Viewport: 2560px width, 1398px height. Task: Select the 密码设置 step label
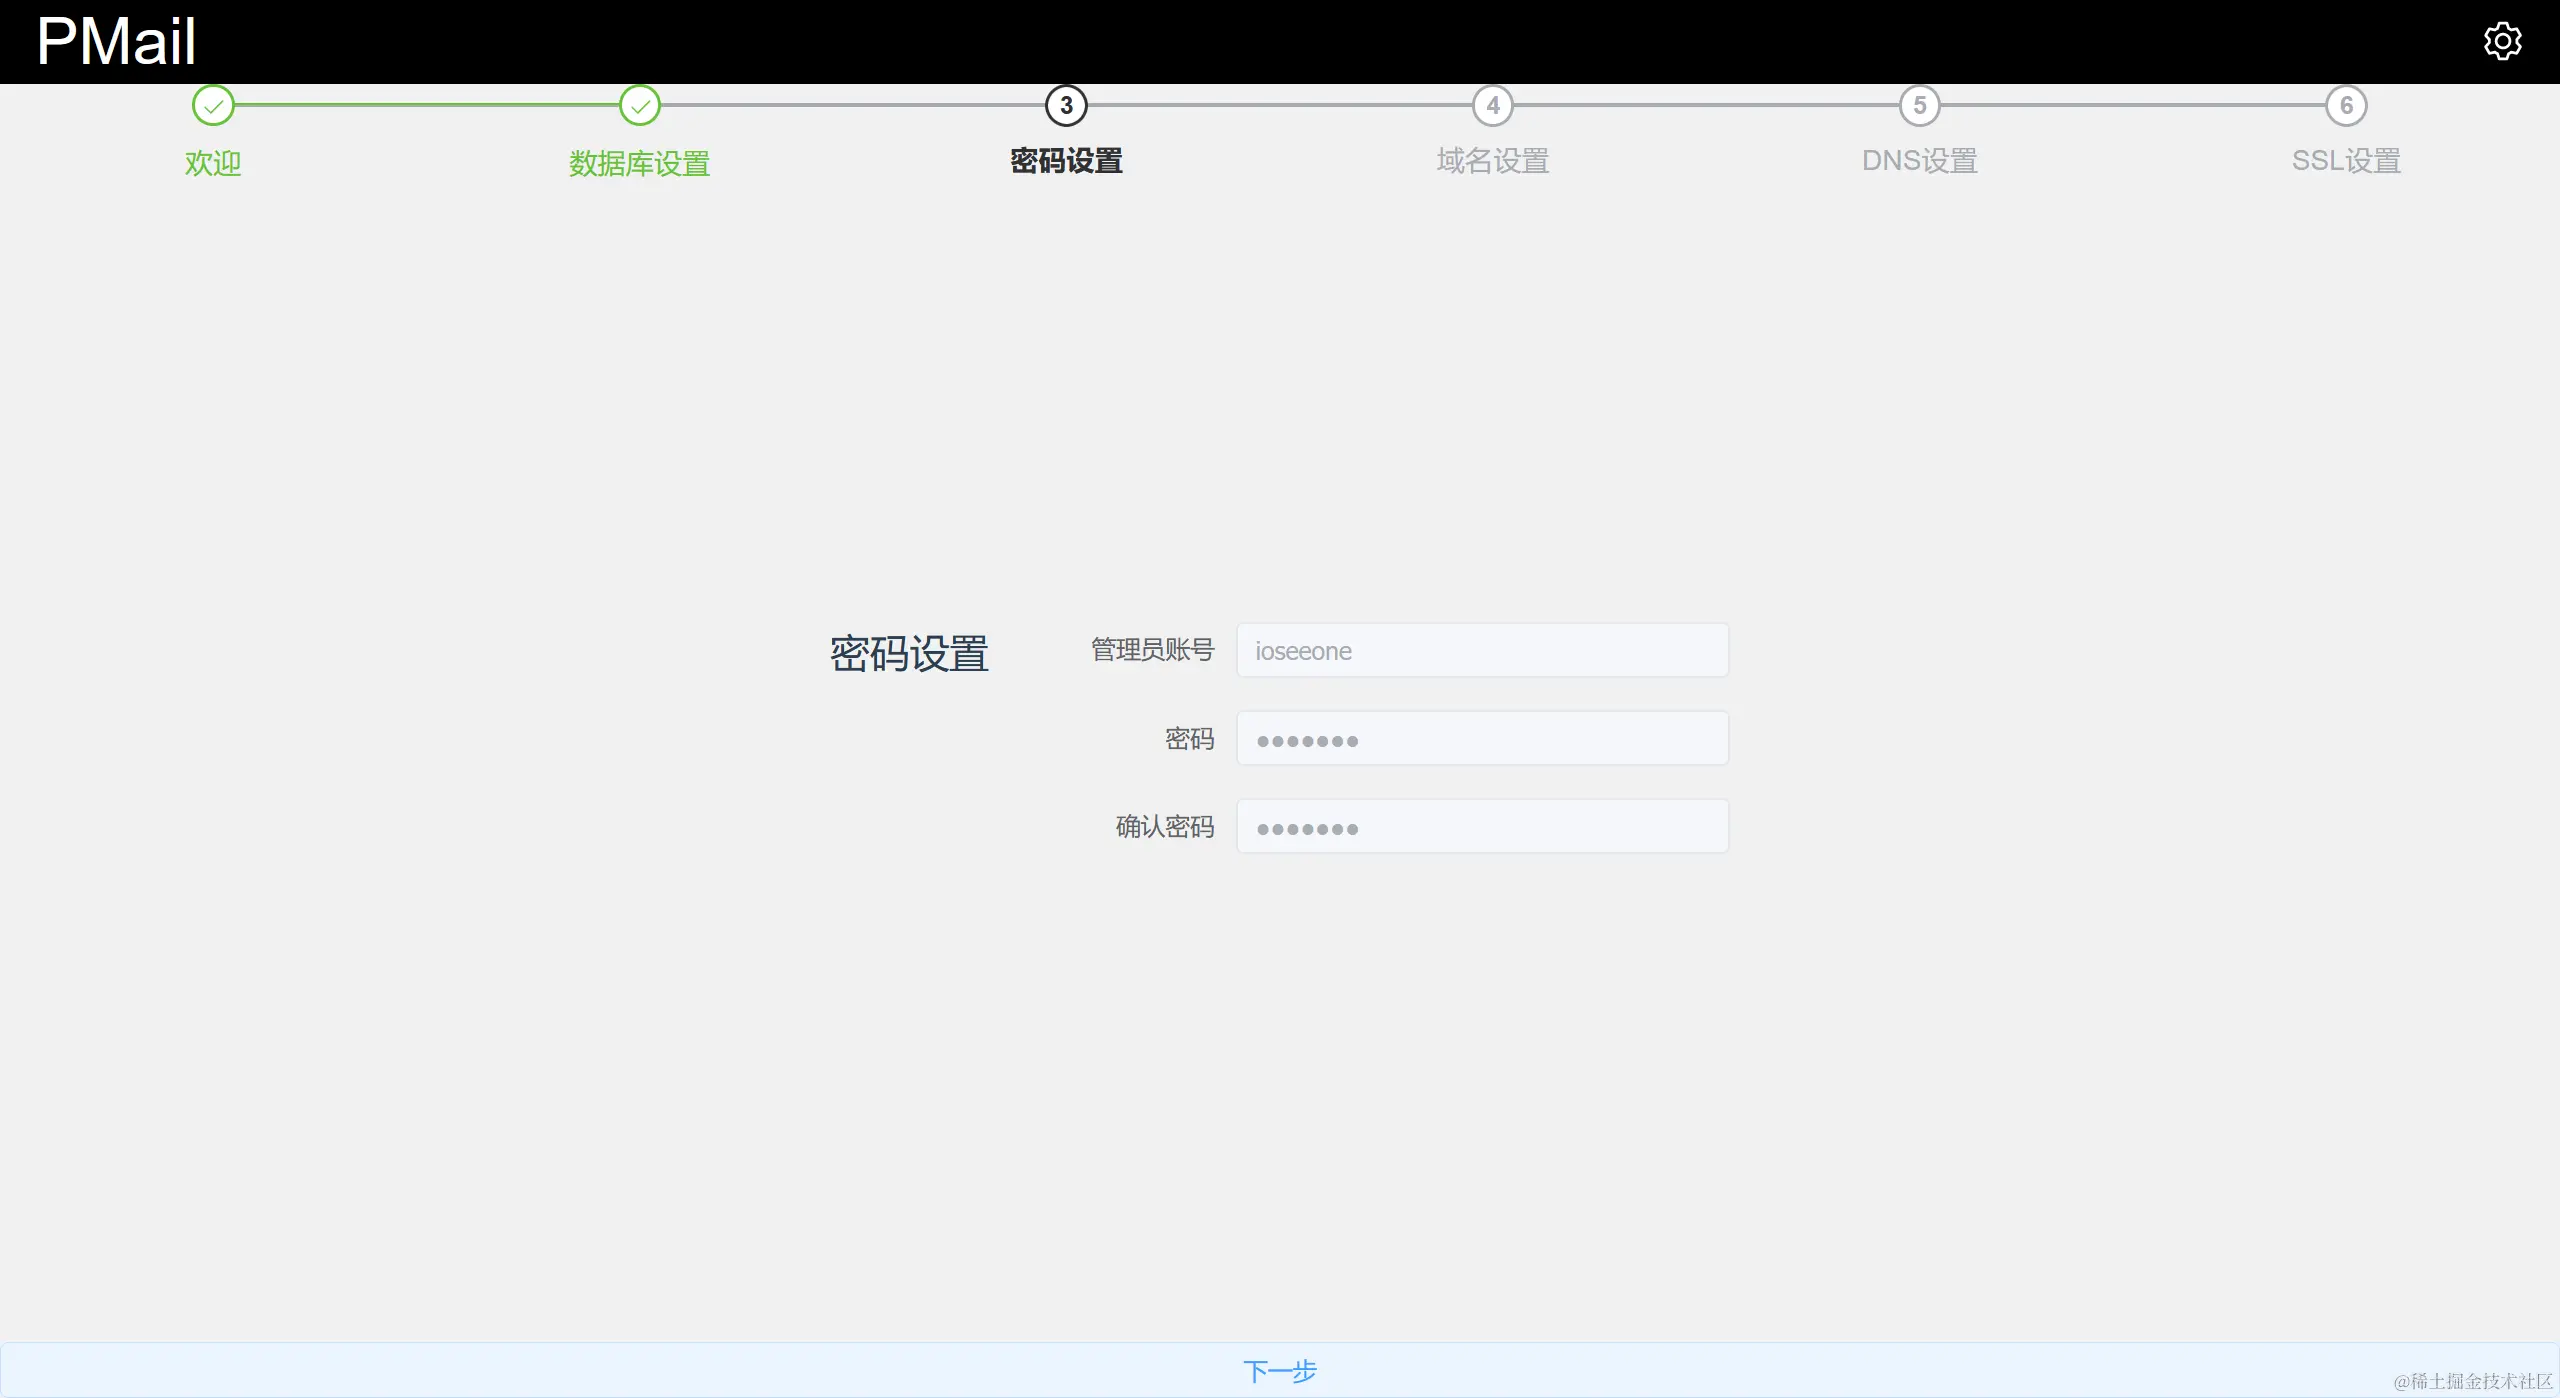point(1066,161)
